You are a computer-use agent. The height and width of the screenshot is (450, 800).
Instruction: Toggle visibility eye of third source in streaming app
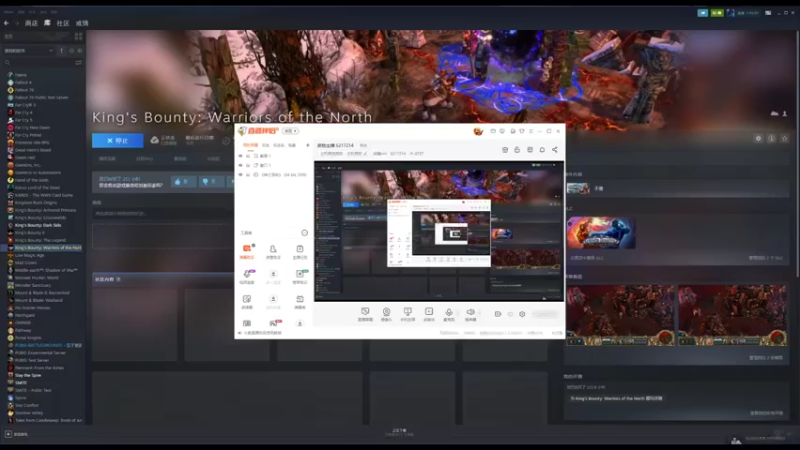tap(241, 174)
